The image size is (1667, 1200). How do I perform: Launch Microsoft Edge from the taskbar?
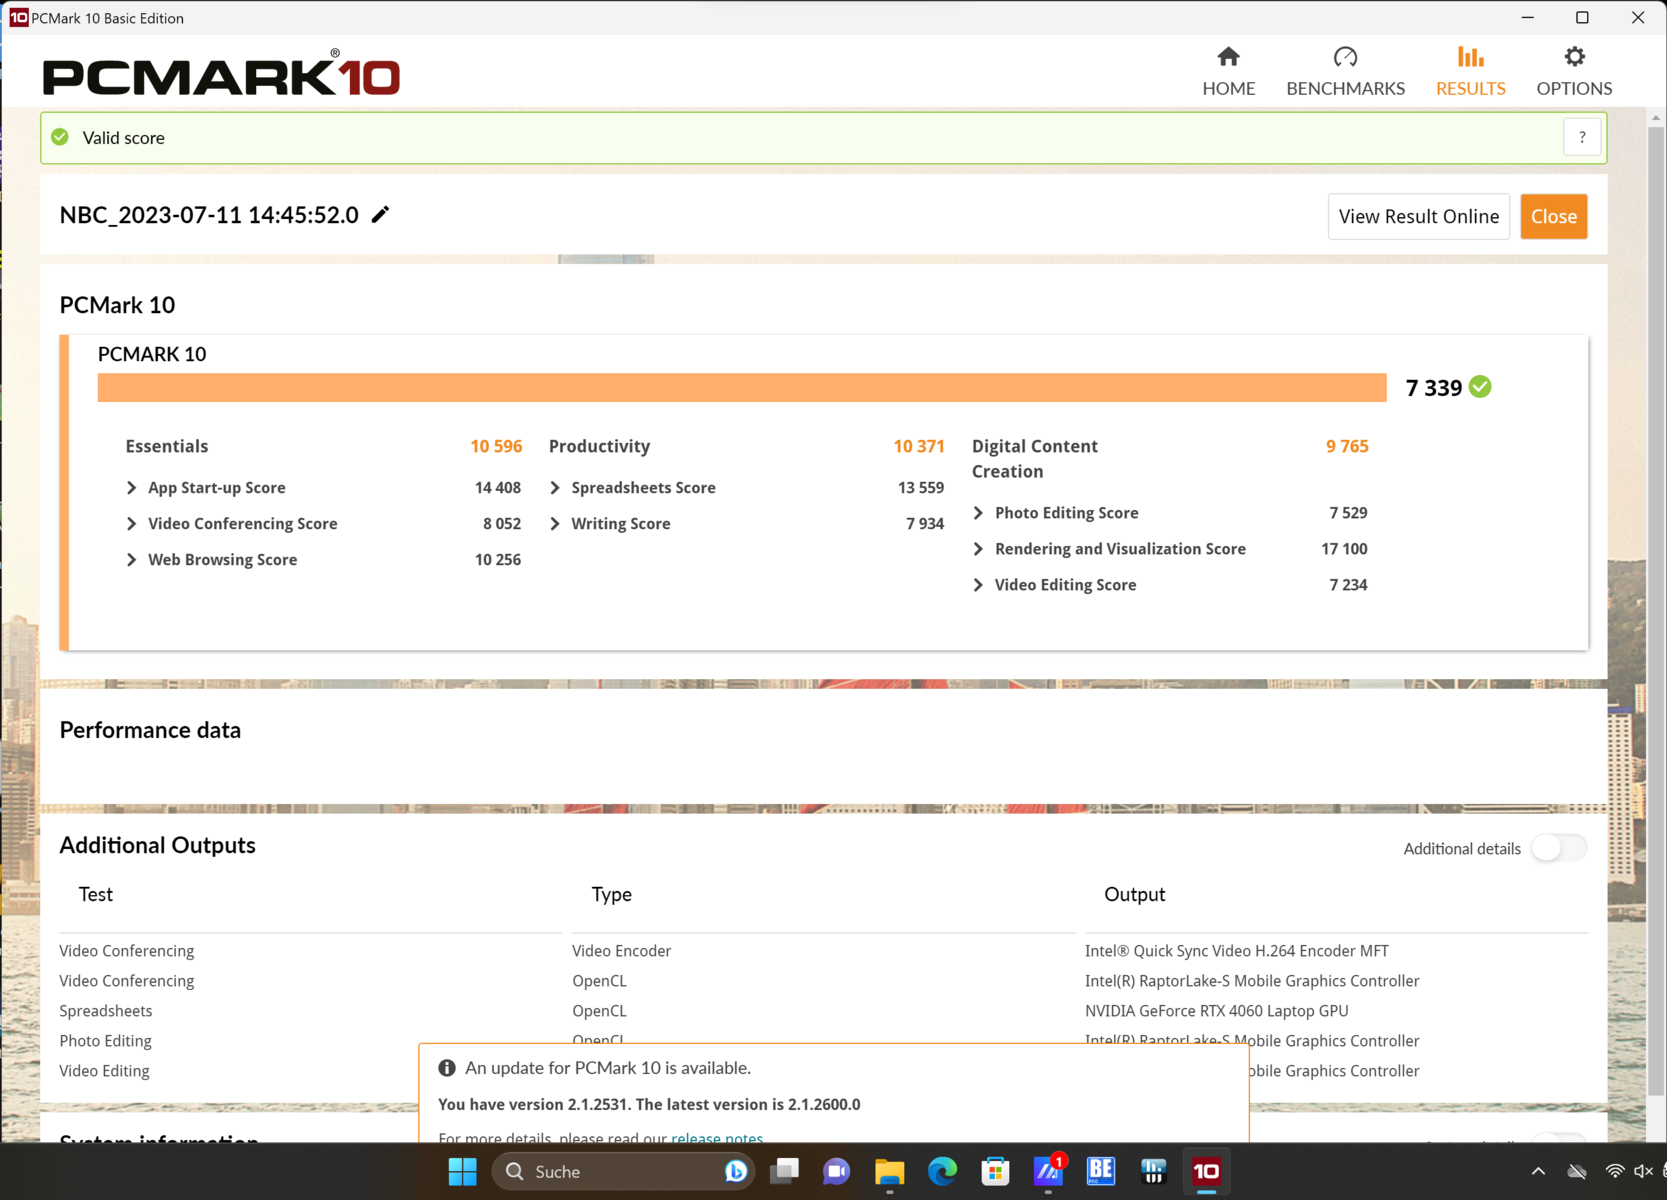(942, 1171)
